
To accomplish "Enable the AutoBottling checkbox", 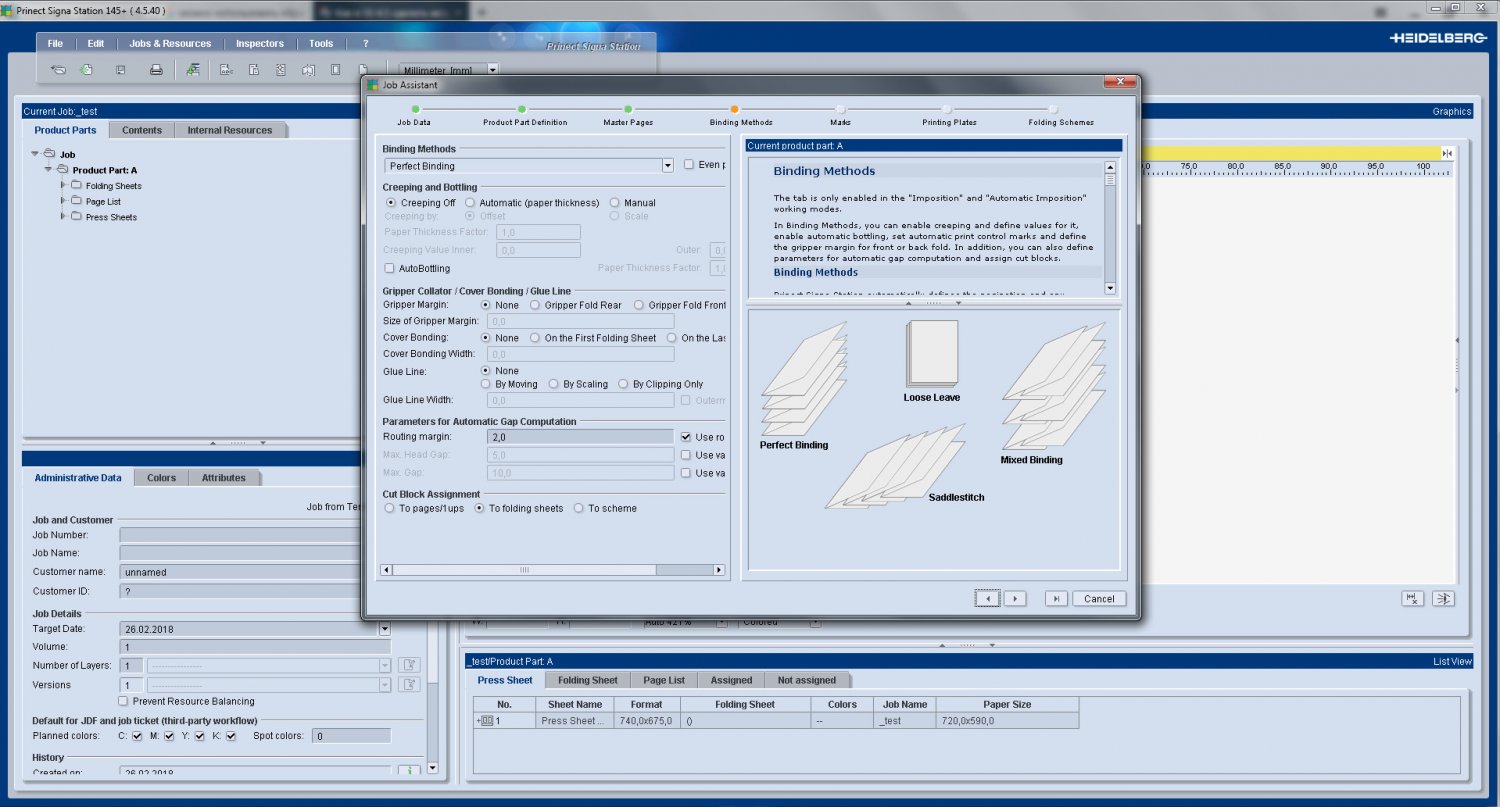I will pyautogui.click(x=390, y=268).
